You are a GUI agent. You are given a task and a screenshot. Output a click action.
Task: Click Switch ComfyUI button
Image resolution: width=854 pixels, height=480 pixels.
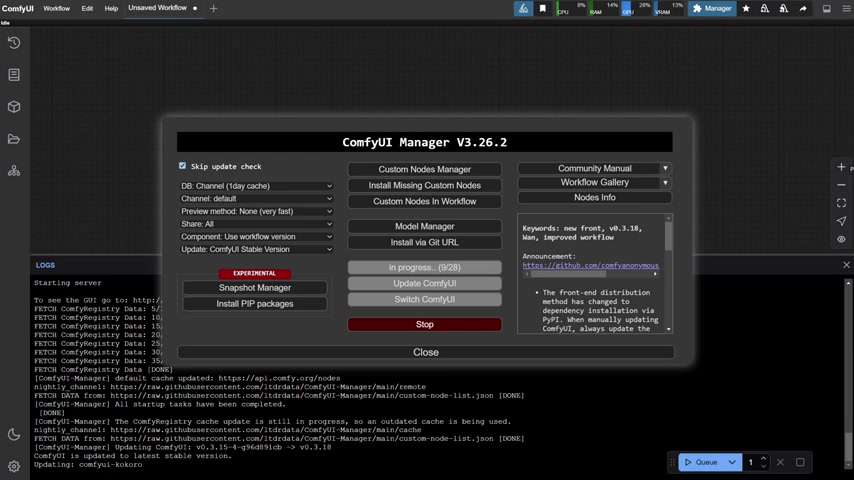425,299
